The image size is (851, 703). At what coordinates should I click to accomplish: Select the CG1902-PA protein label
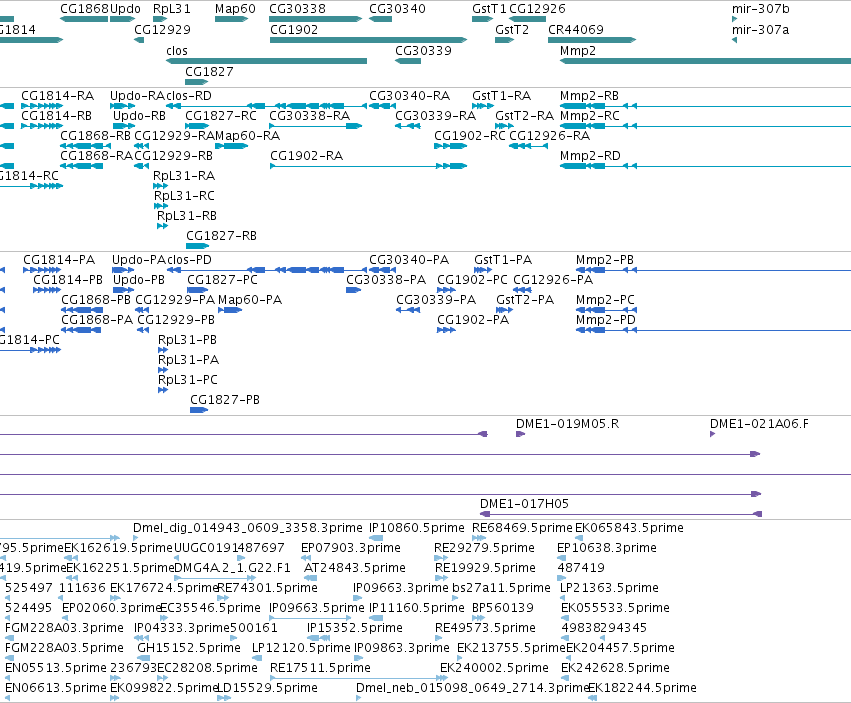coord(473,320)
